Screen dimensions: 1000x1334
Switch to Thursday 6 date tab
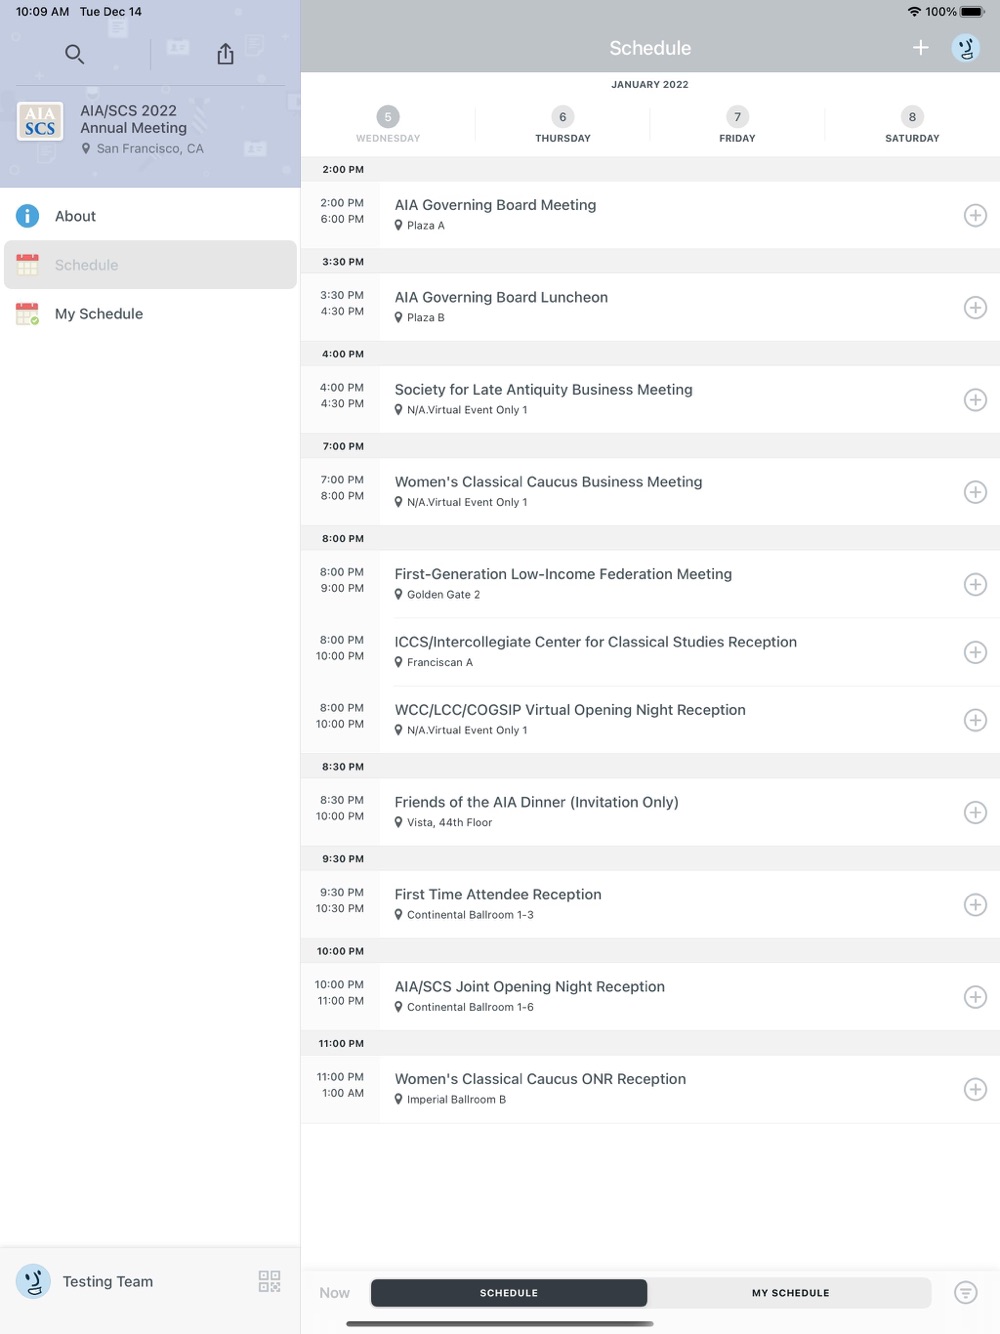pos(563,125)
